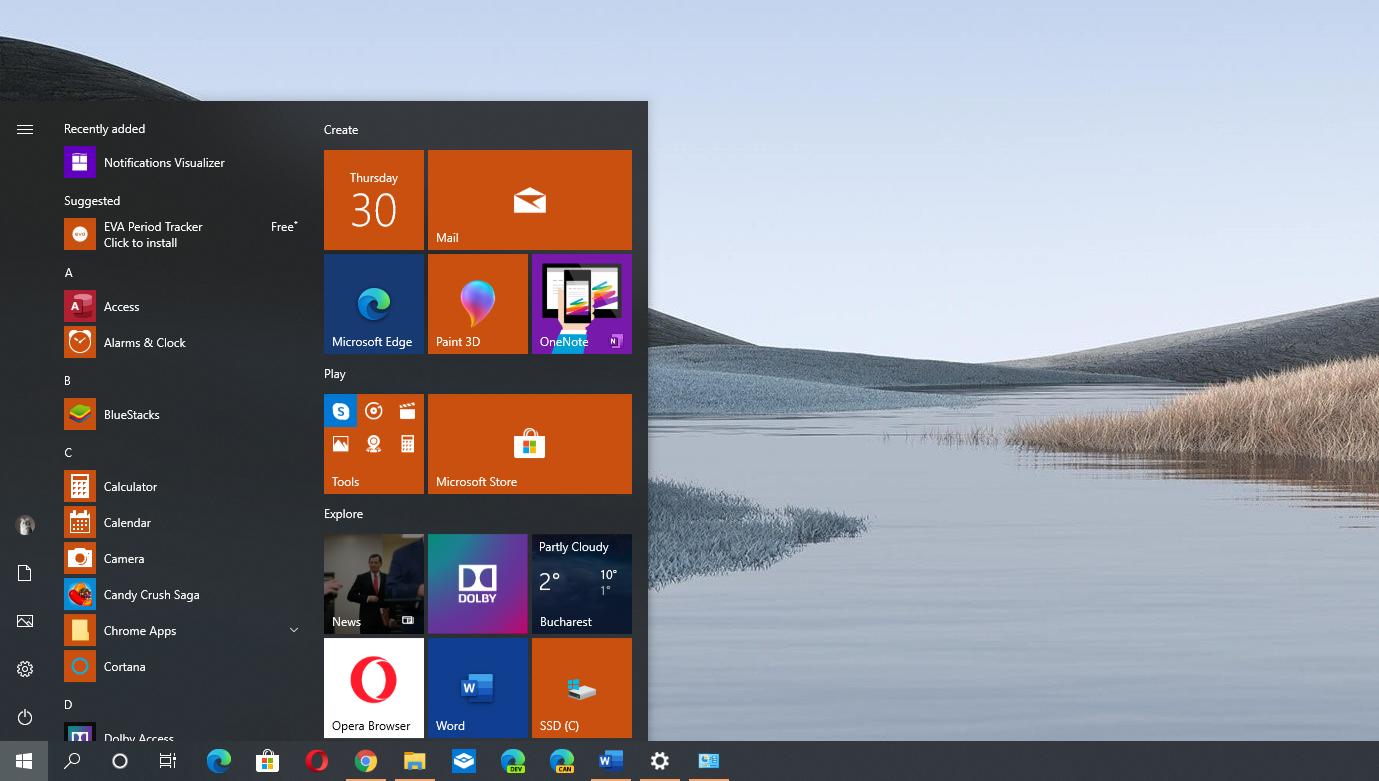Image resolution: width=1379 pixels, height=781 pixels.
Task: Click the Create tile group title
Action: (x=341, y=130)
